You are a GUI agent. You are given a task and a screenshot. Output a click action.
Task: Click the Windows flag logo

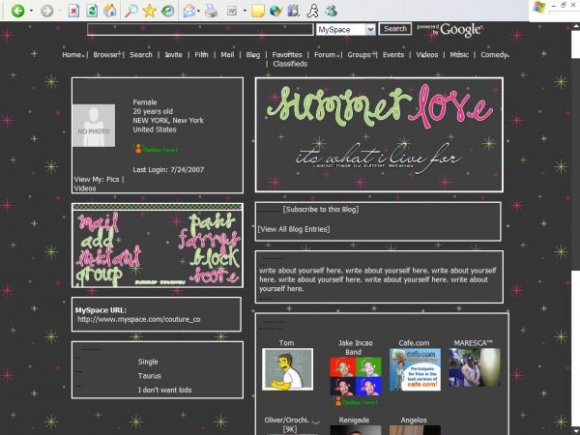[x=539, y=7]
